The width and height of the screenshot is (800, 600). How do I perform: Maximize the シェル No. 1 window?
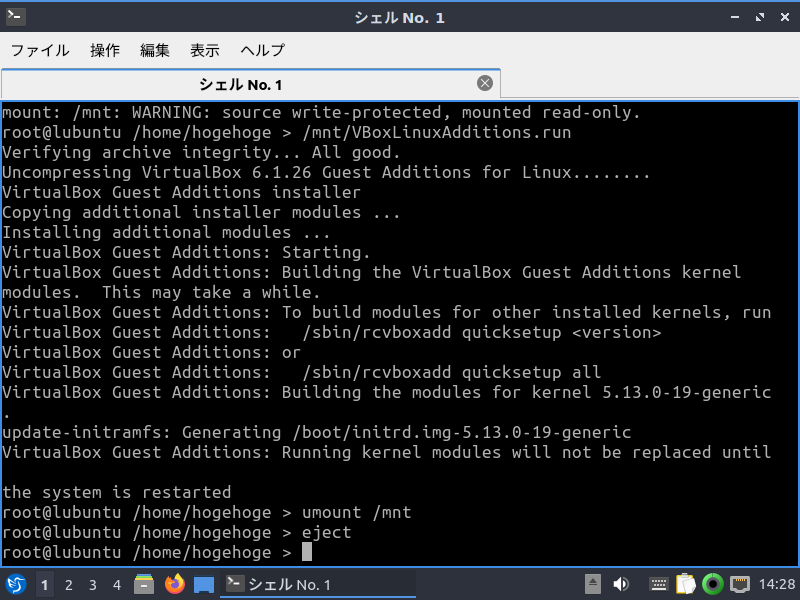click(760, 17)
